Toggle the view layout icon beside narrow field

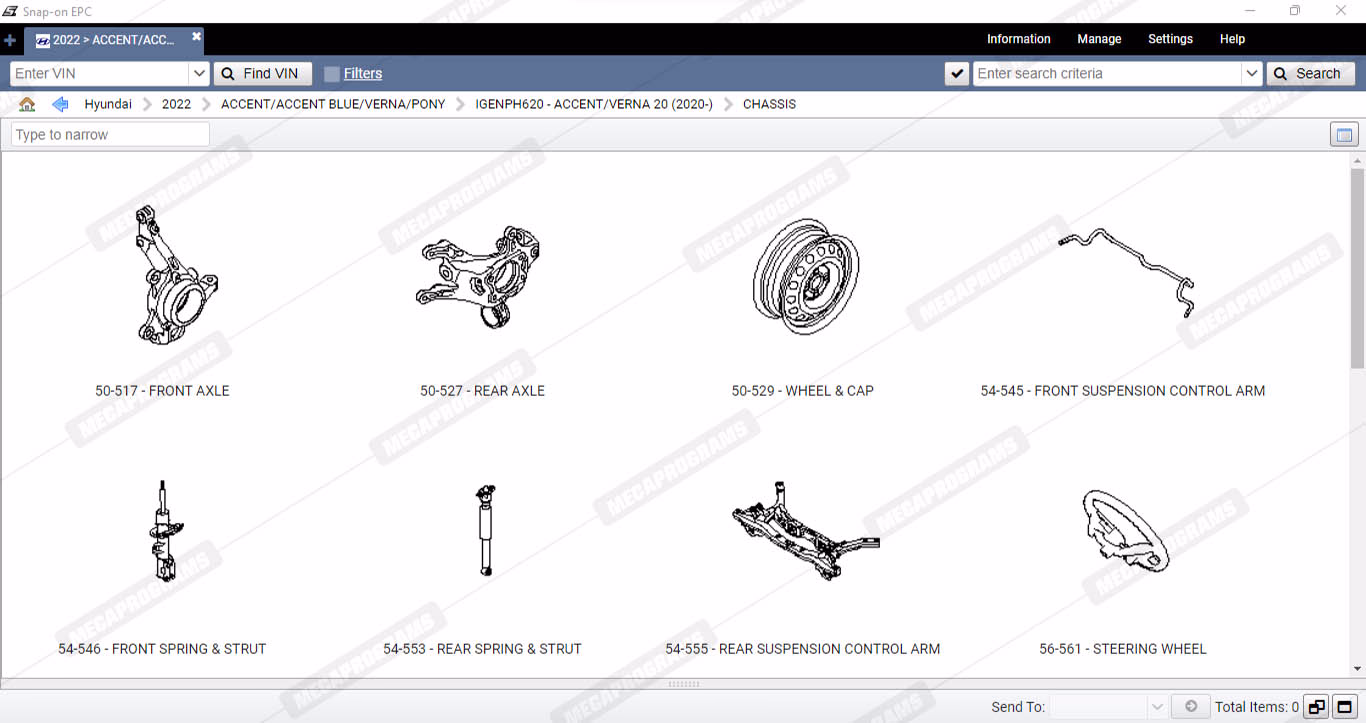click(1344, 135)
